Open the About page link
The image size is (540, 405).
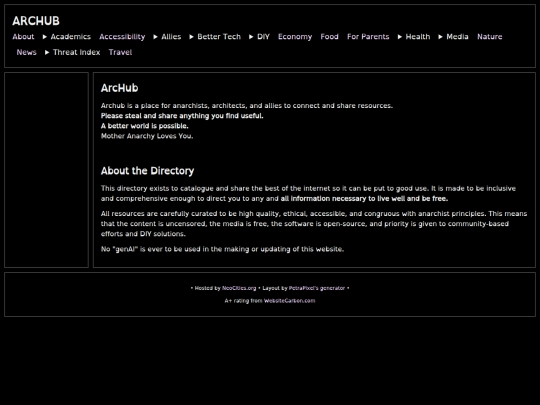tap(23, 37)
